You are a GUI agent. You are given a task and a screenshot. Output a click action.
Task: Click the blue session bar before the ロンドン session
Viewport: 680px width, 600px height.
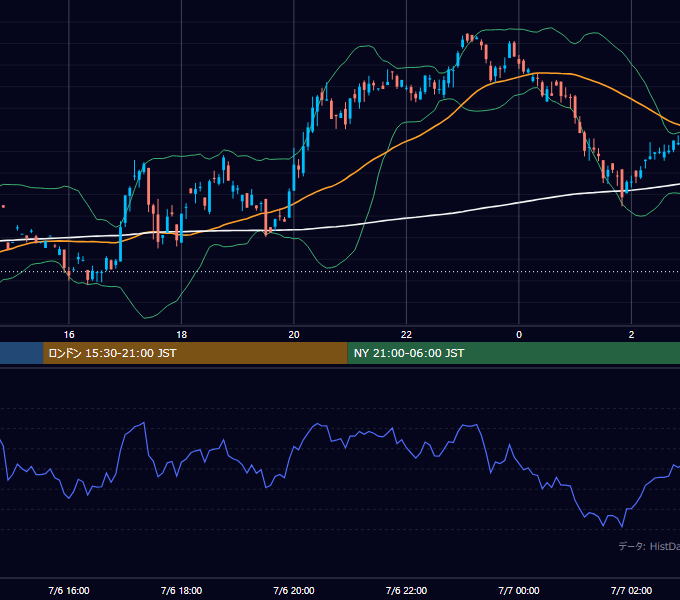(21, 353)
